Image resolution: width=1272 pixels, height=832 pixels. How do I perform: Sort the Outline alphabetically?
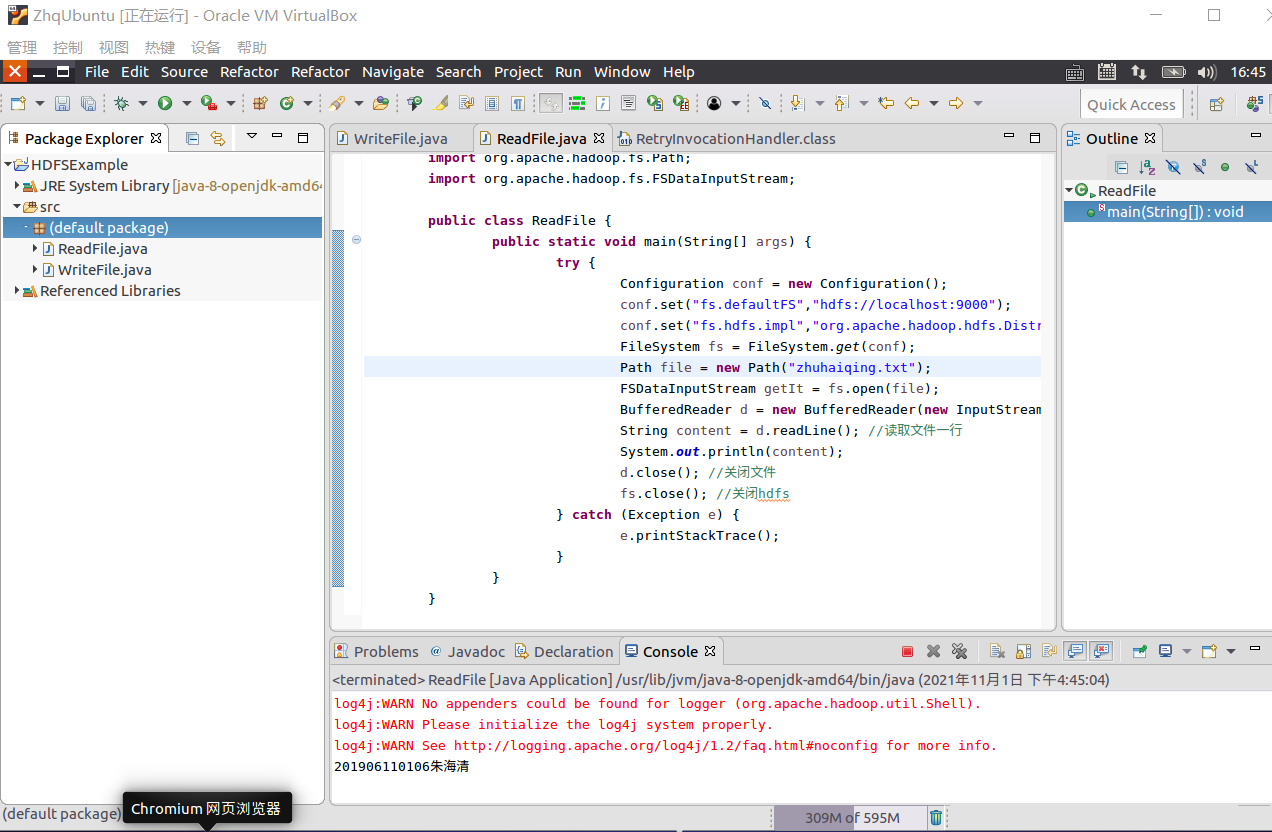coord(1147,167)
